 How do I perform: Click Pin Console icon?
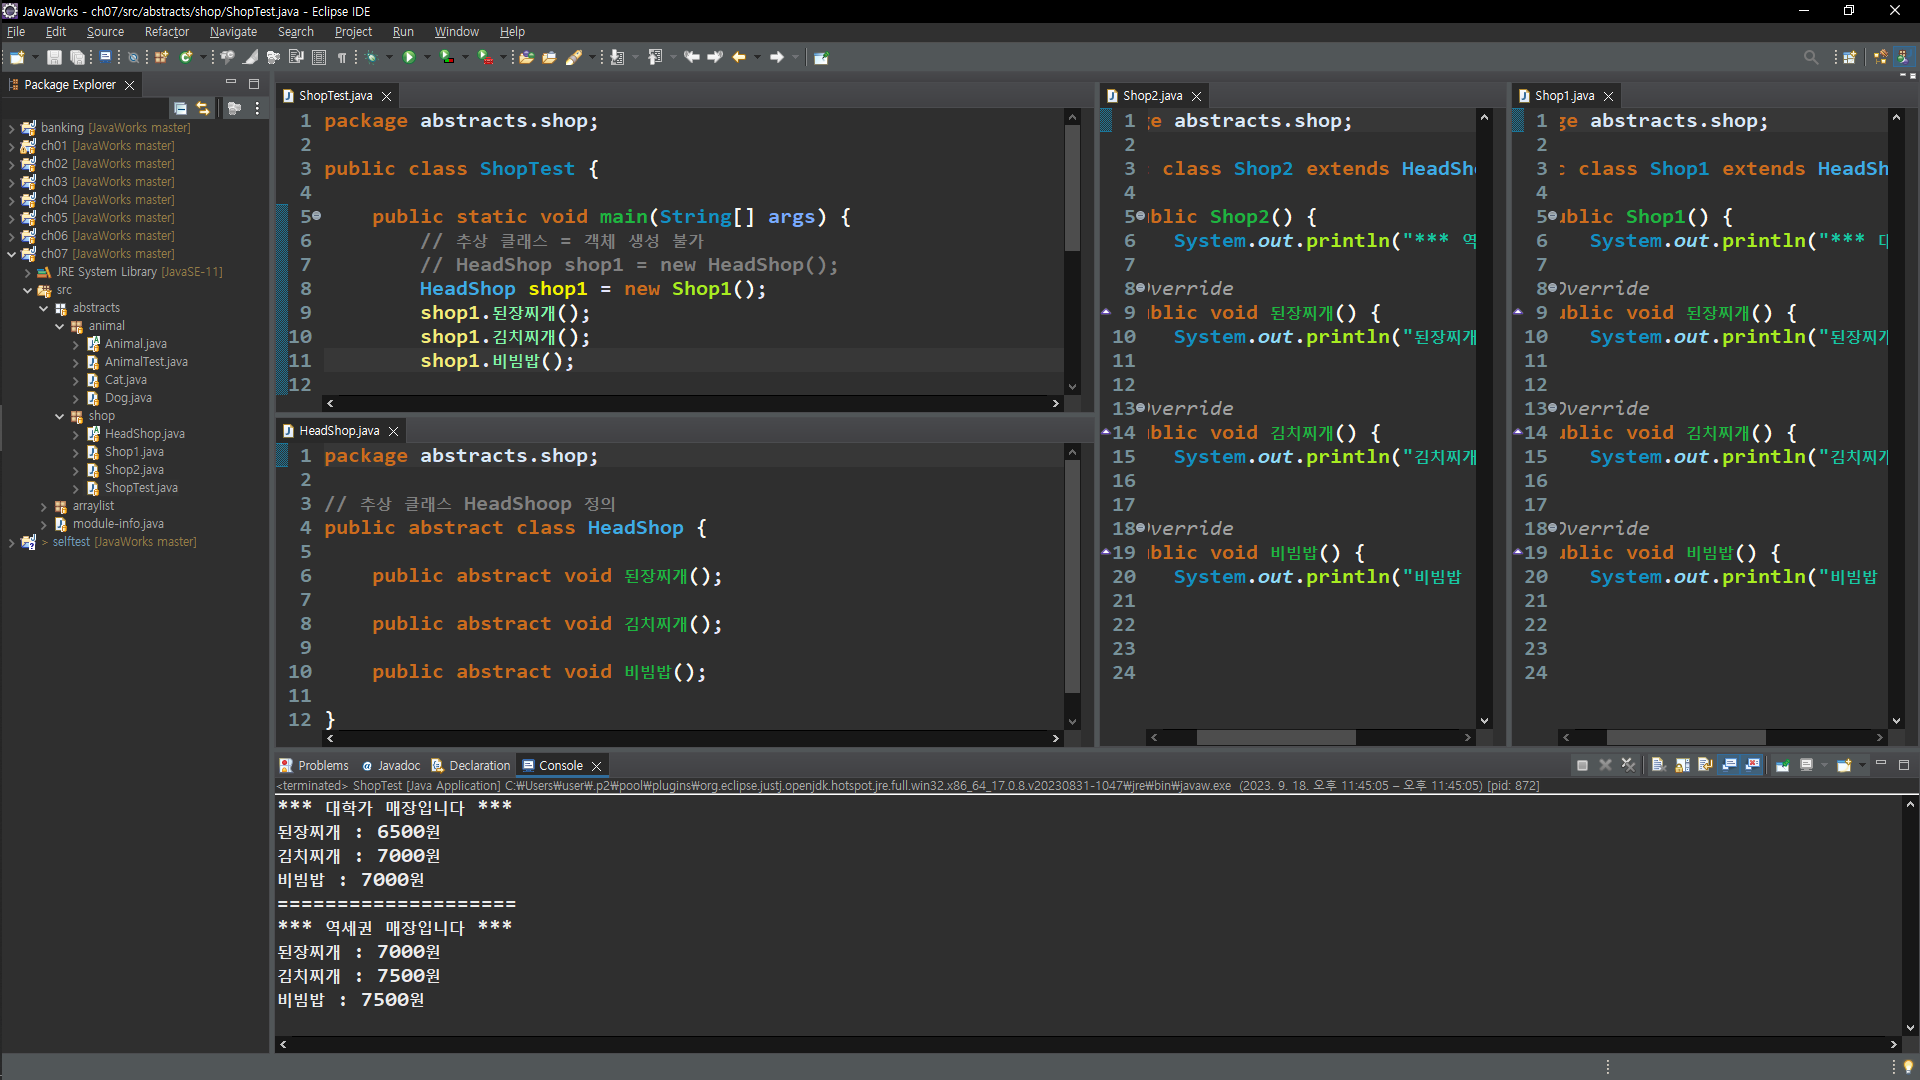coord(1782,765)
